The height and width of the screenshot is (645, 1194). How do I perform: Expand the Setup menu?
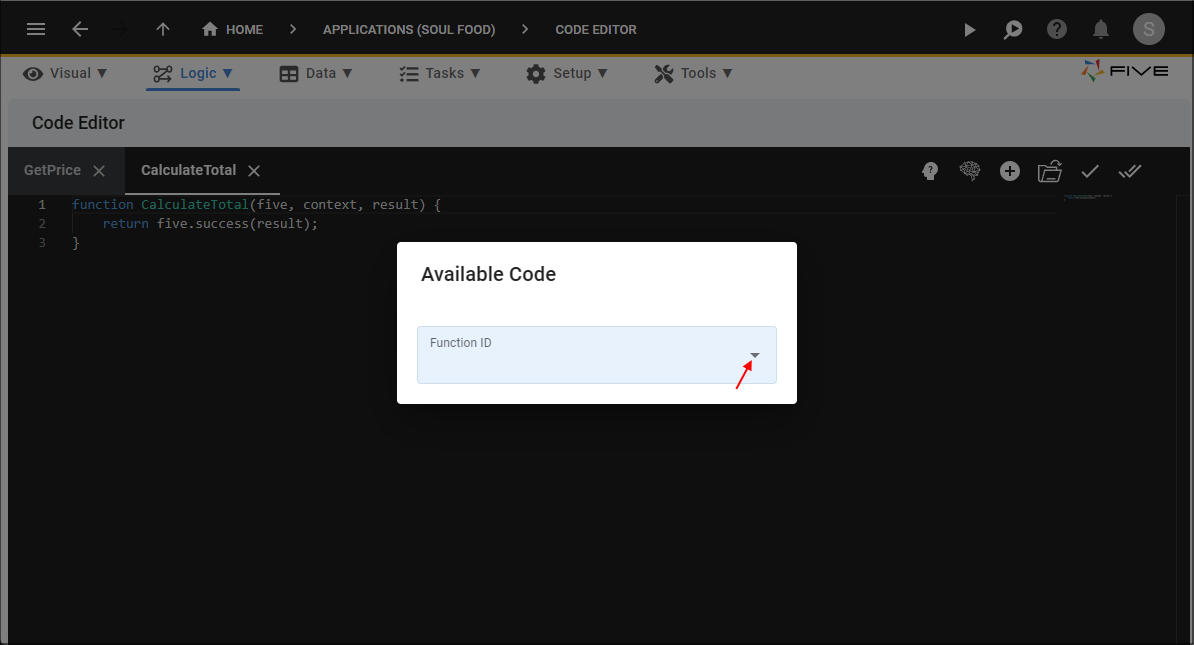(567, 73)
